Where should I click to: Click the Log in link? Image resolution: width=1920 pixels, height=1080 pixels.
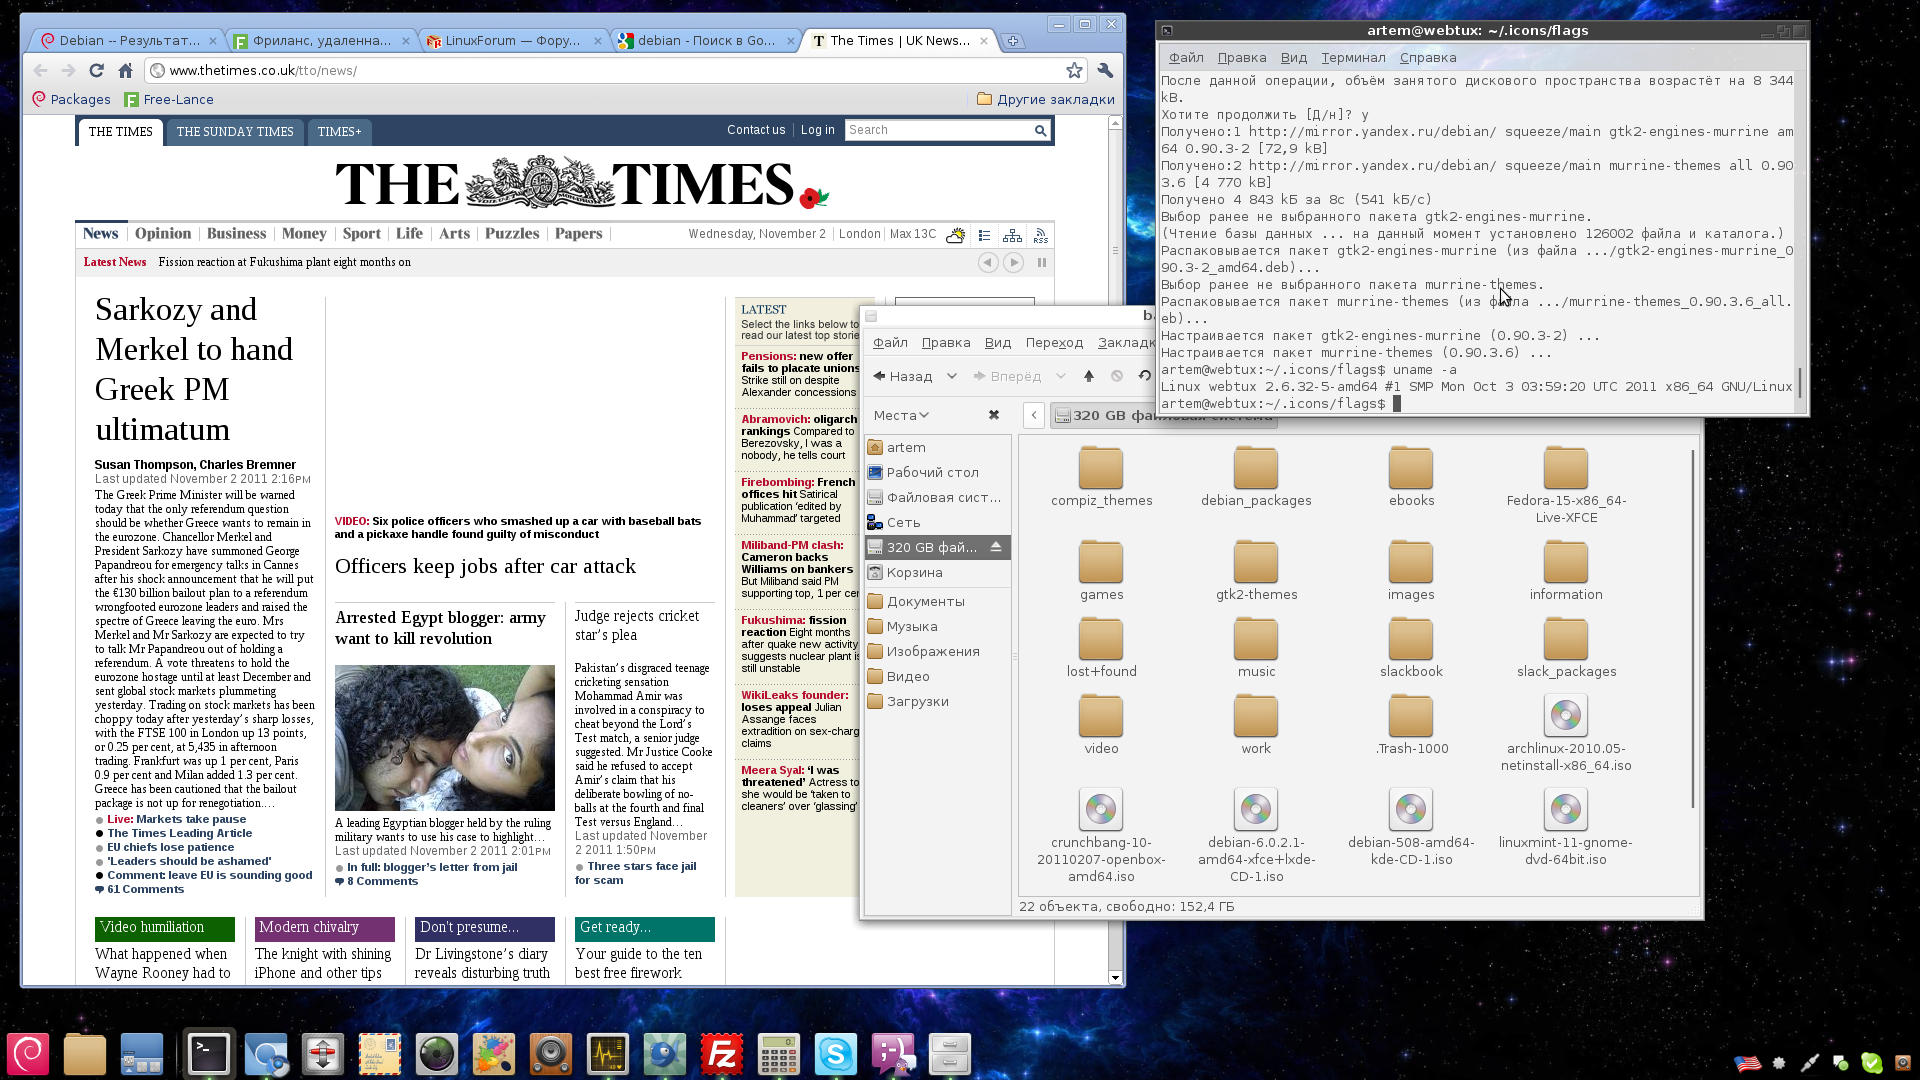[817, 130]
